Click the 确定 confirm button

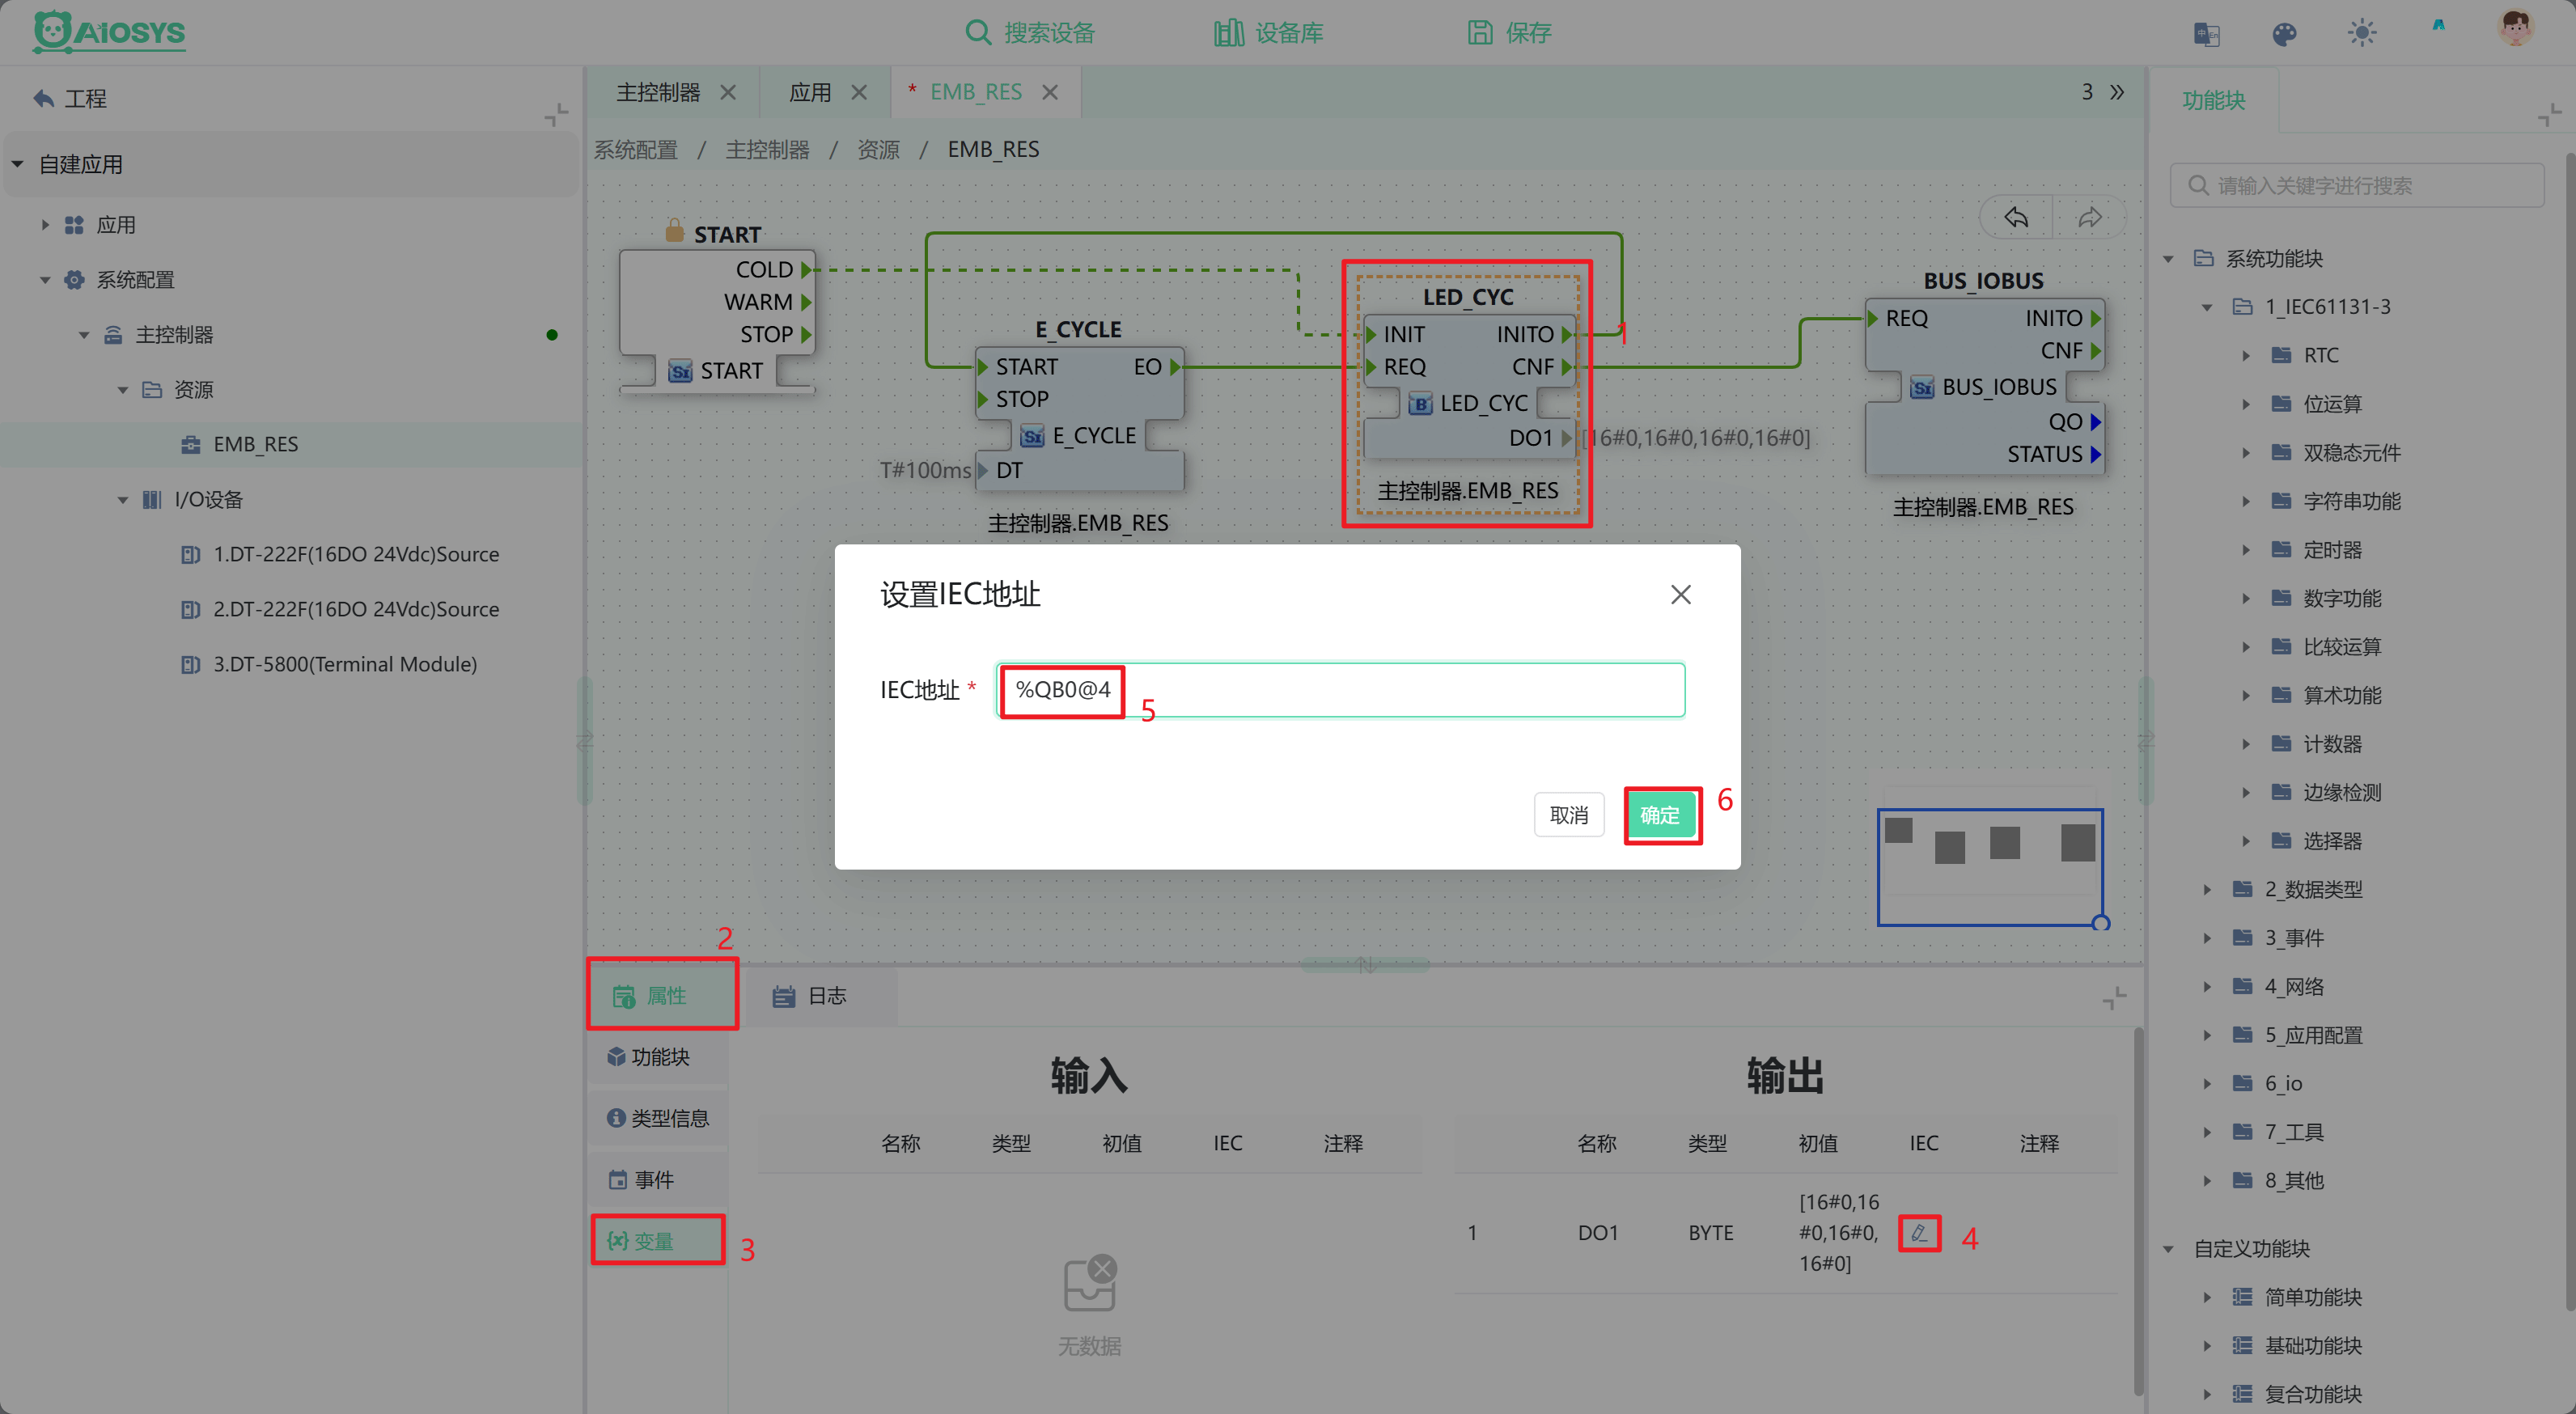pyautogui.click(x=1661, y=815)
